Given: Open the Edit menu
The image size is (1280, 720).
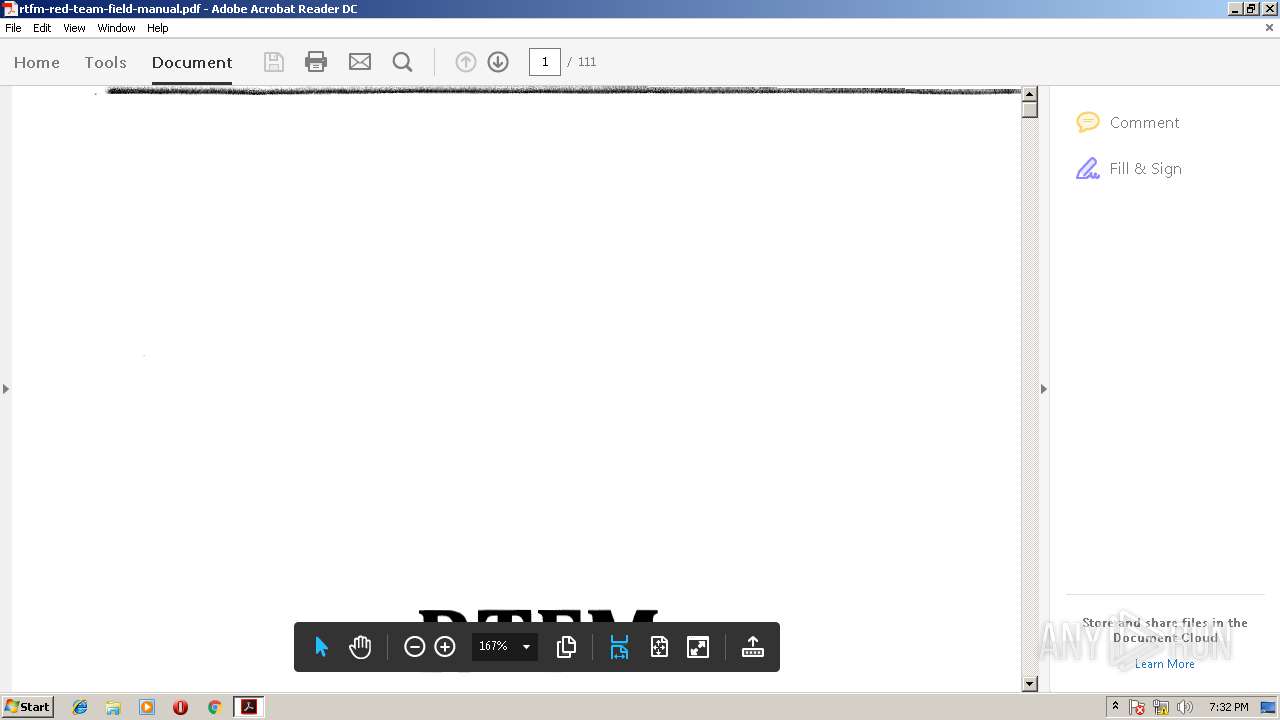Looking at the screenshot, I should pos(42,28).
